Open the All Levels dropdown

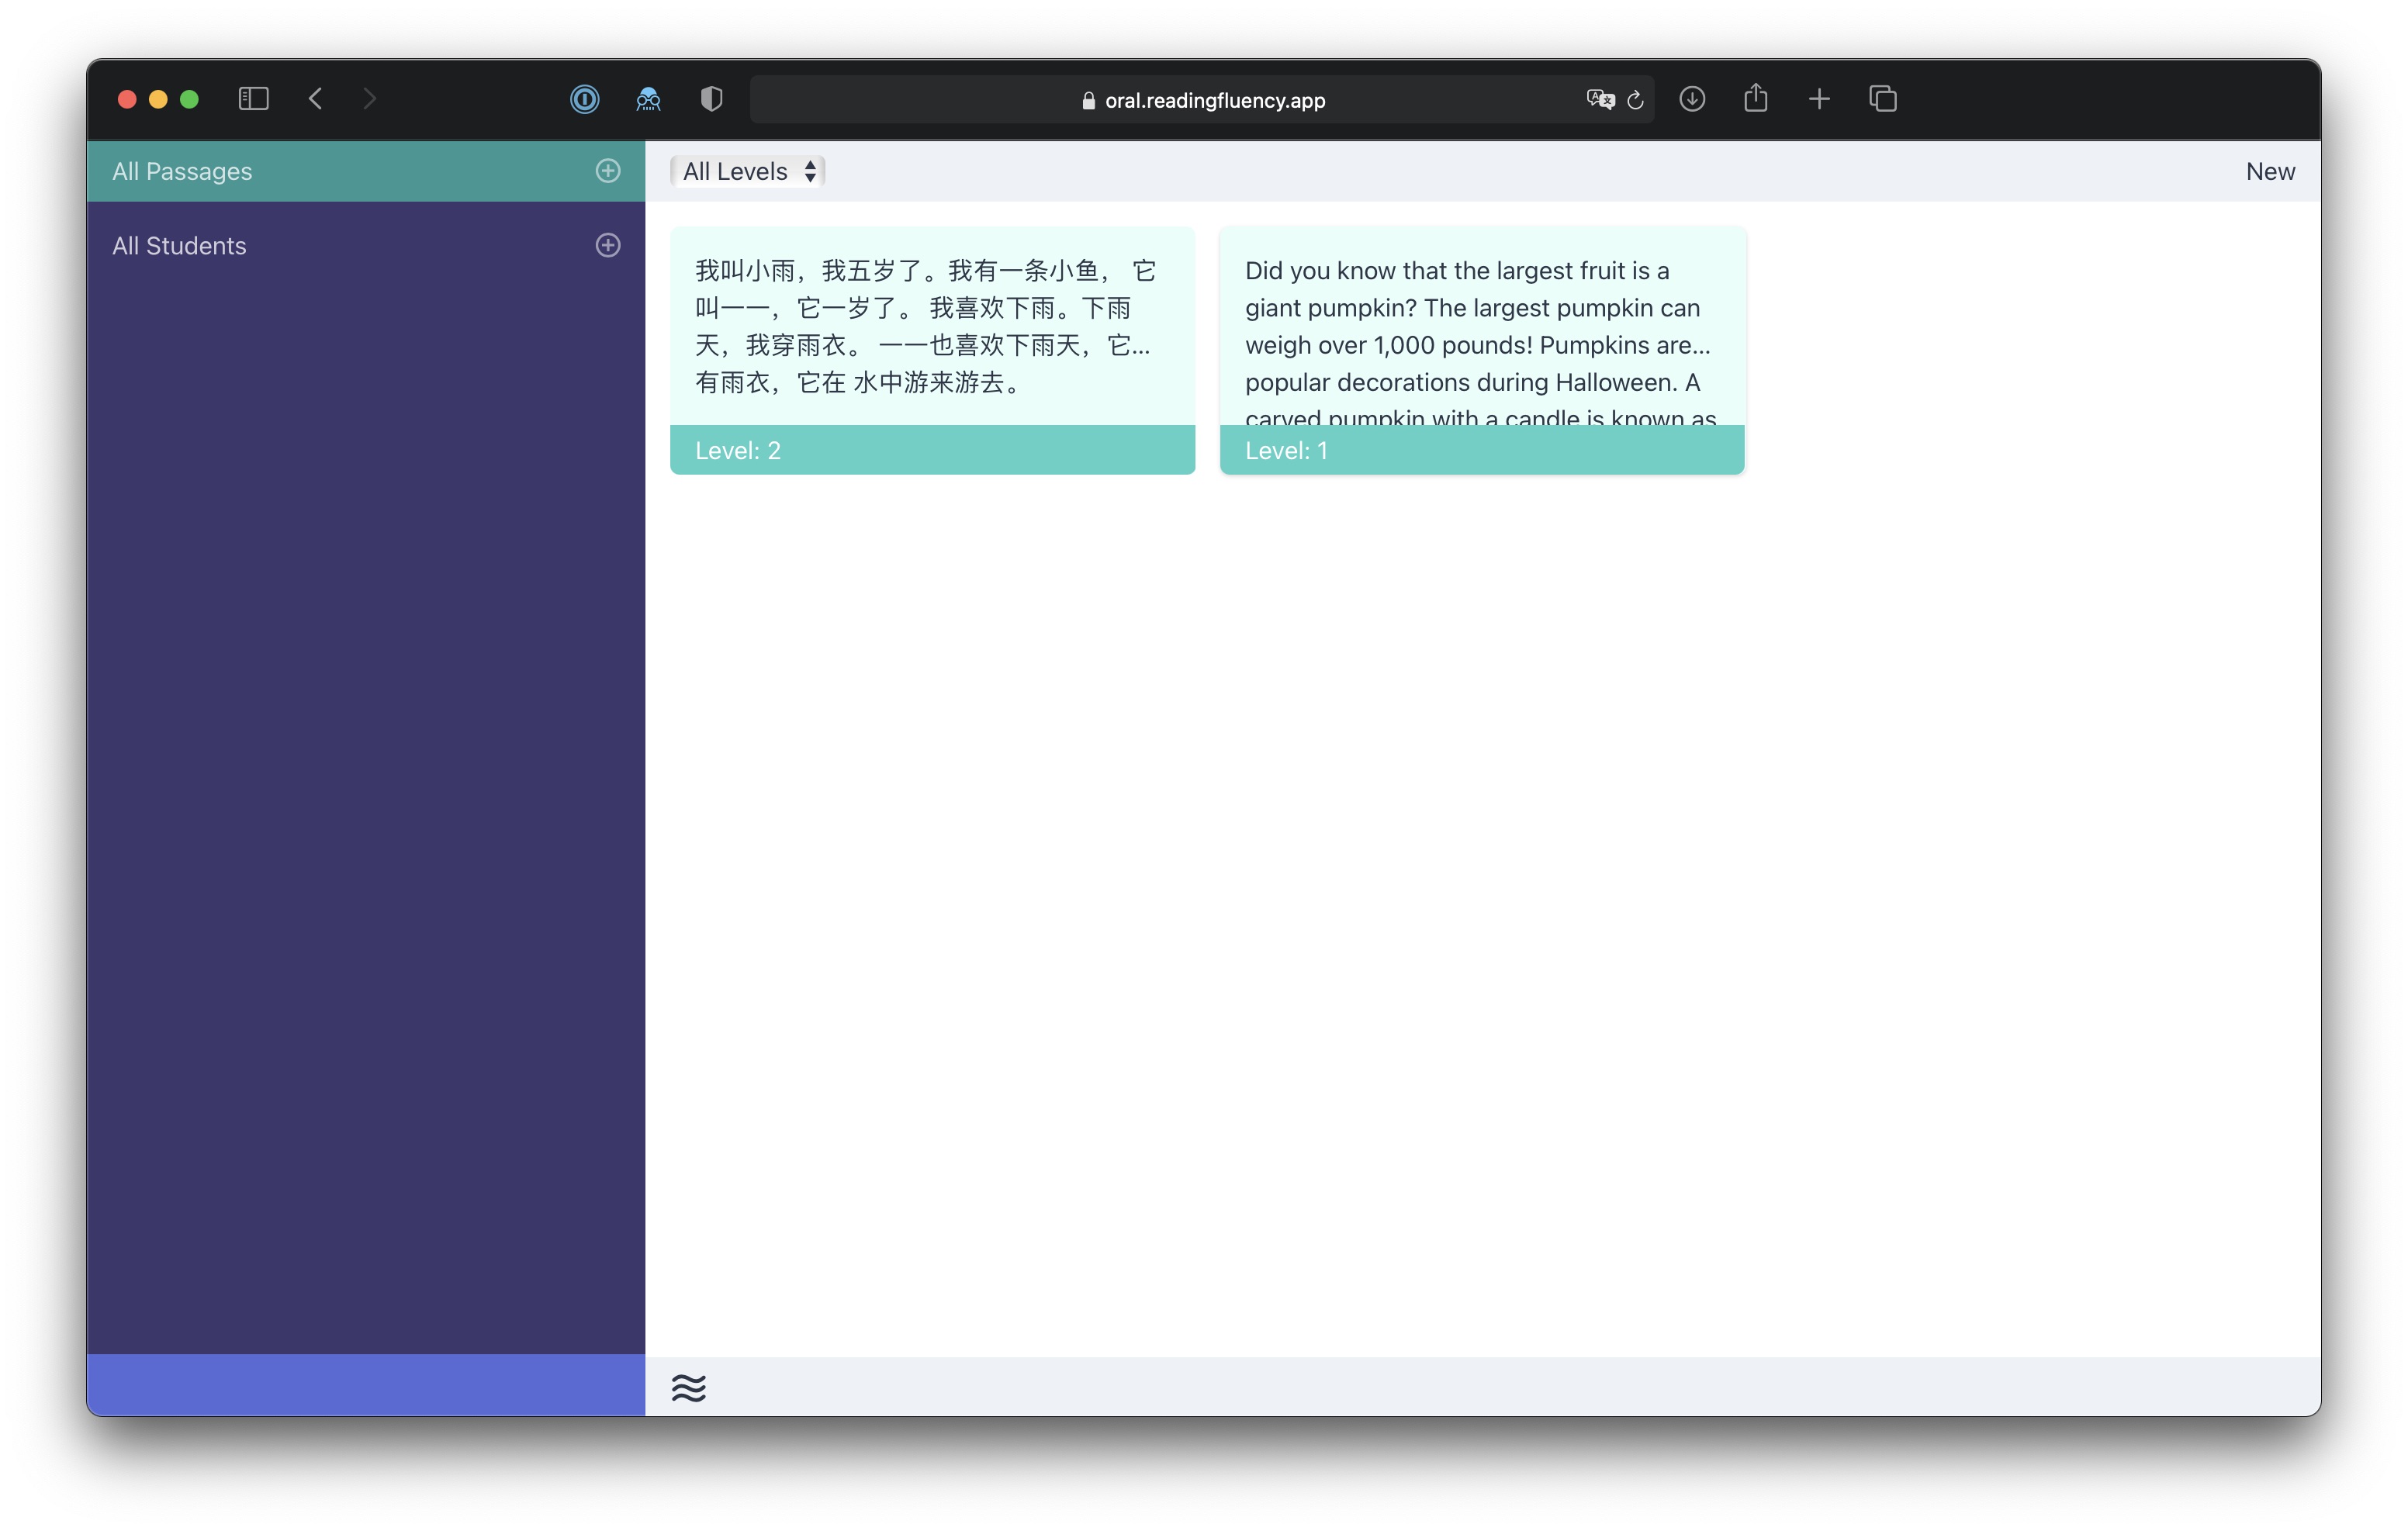tap(746, 171)
